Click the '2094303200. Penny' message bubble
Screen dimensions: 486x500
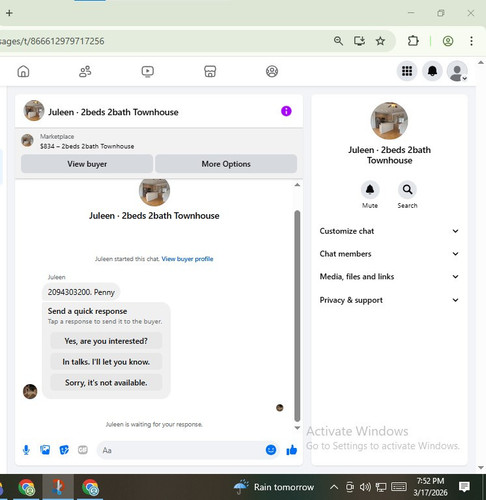point(81,292)
